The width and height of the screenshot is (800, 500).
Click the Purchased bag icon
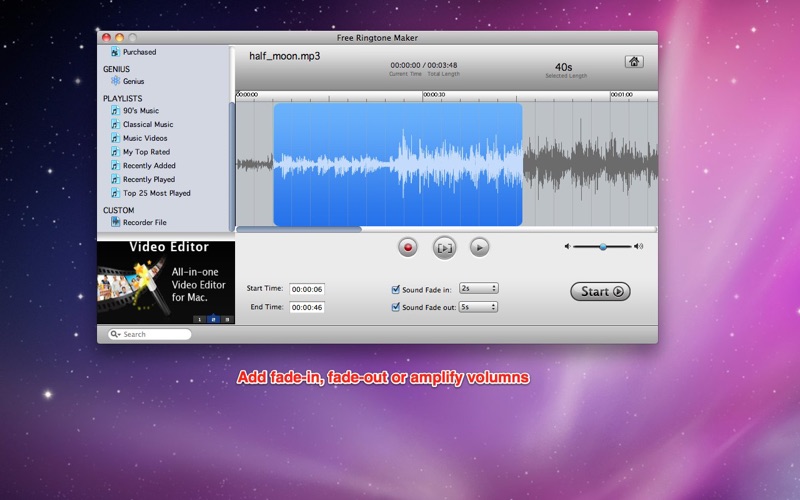click(115, 52)
